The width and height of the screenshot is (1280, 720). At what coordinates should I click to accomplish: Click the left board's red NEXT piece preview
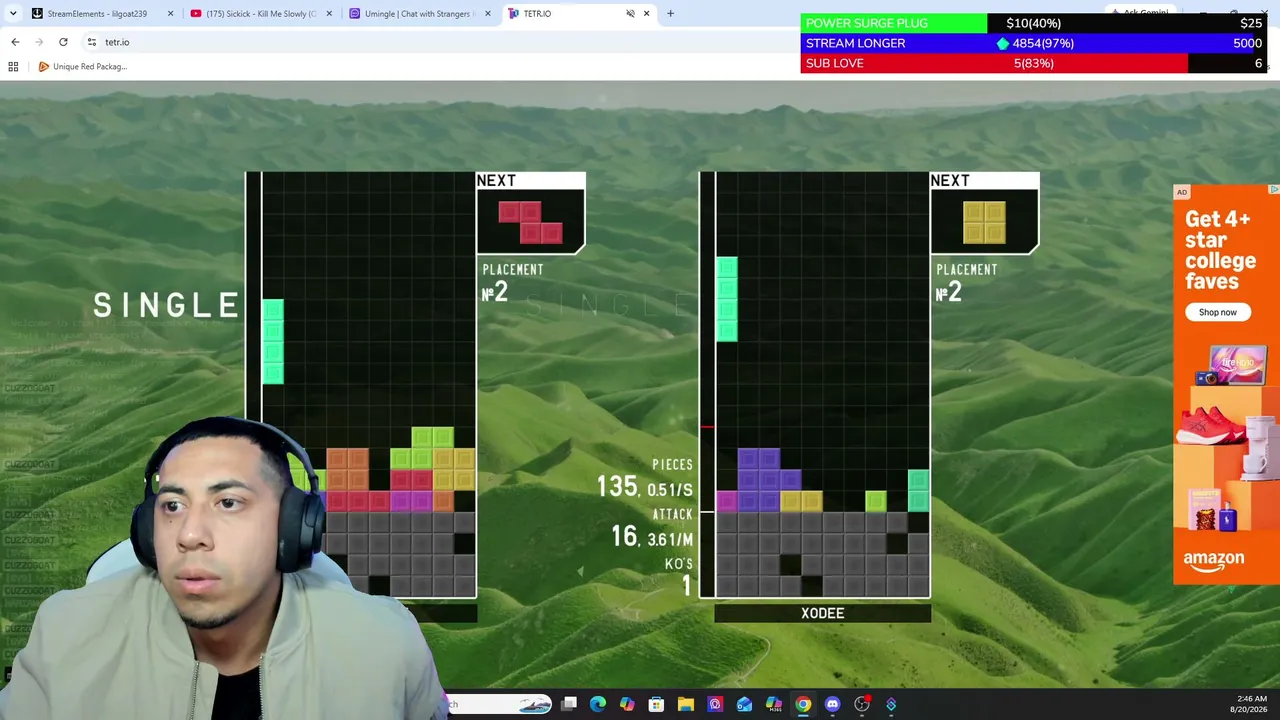point(531,222)
